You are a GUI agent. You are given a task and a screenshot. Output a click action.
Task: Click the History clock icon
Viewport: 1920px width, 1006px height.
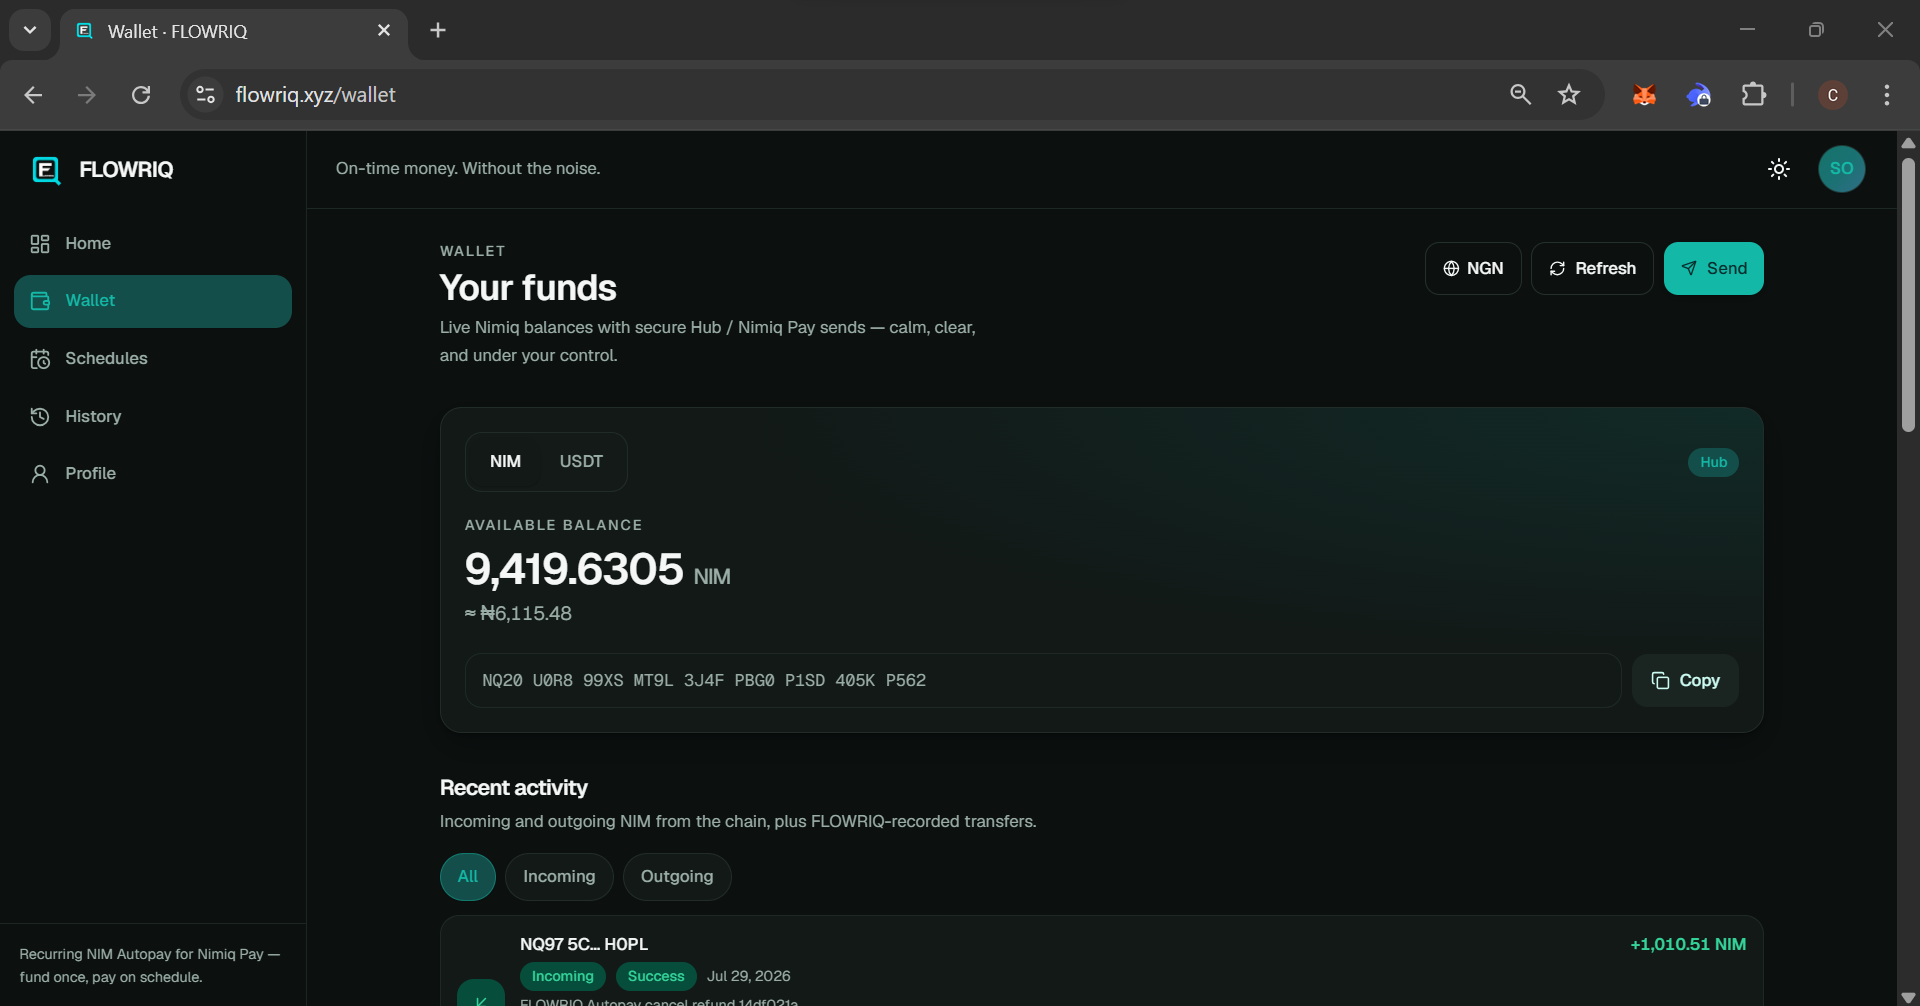[40, 416]
